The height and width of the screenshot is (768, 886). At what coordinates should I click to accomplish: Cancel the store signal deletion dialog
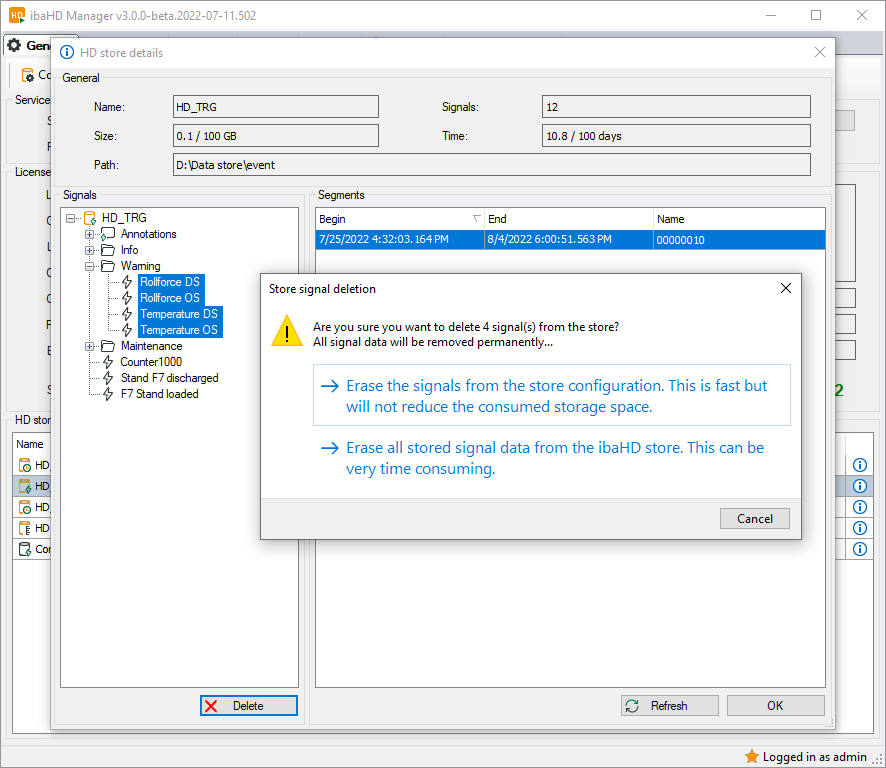click(754, 518)
